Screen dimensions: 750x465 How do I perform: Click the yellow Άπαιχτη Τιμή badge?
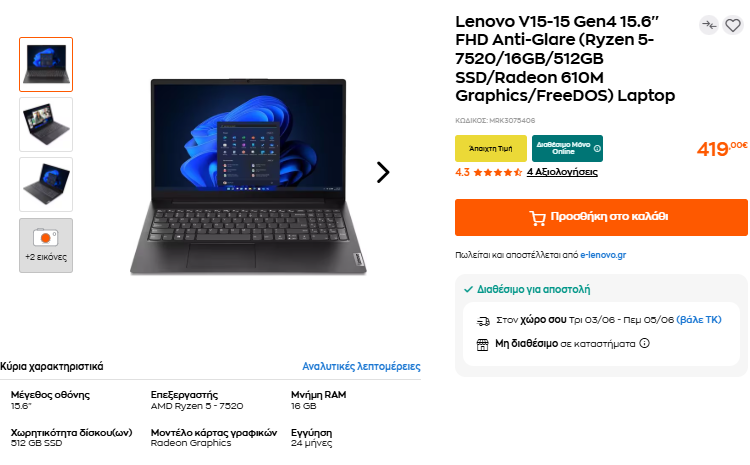pyautogui.click(x=491, y=148)
